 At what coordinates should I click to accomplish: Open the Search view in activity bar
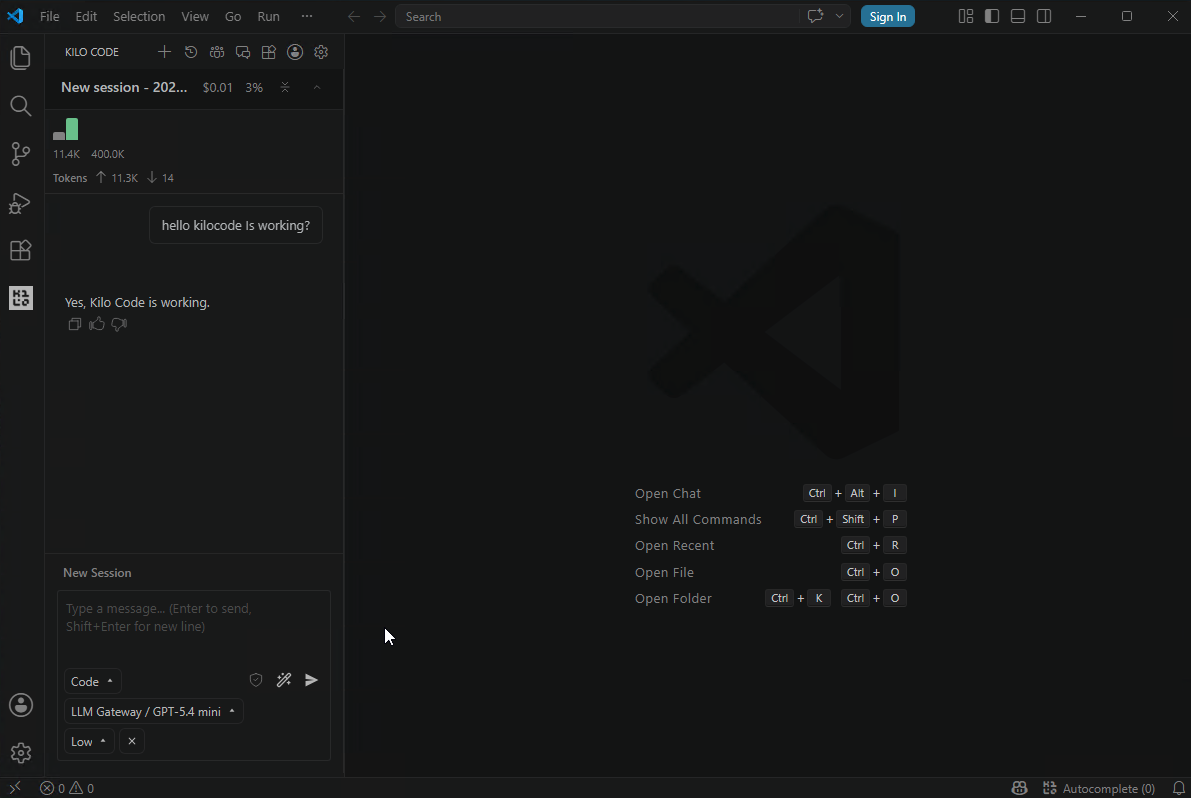pos(21,106)
